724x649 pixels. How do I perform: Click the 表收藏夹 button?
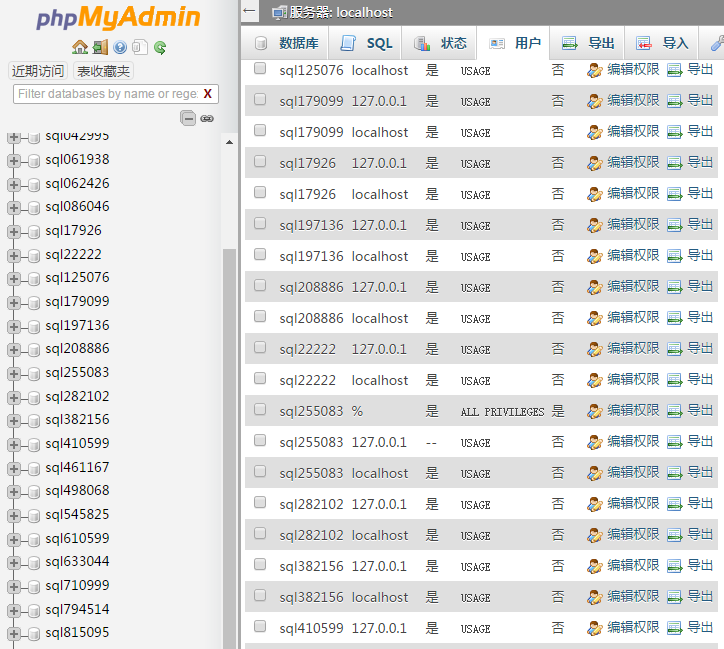tap(103, 71)
